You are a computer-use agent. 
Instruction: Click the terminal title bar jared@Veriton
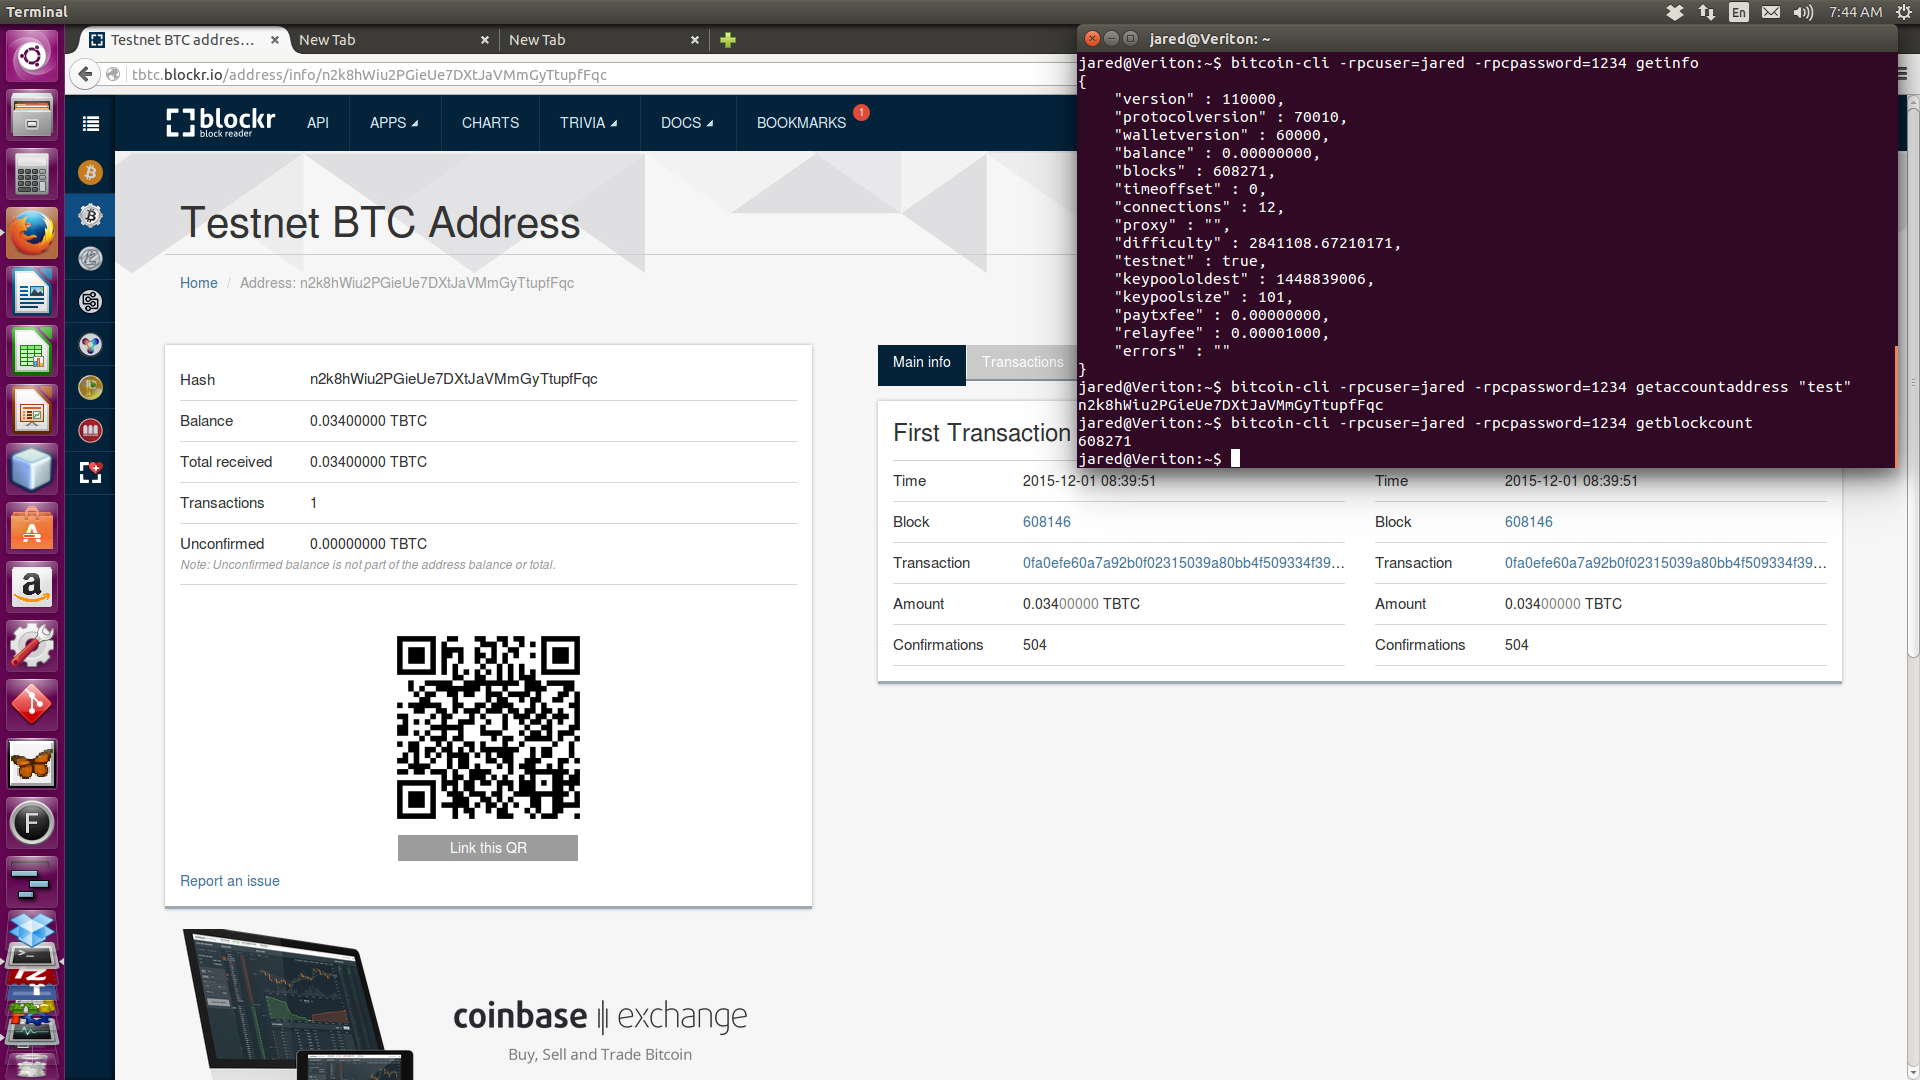(1487, 39)
